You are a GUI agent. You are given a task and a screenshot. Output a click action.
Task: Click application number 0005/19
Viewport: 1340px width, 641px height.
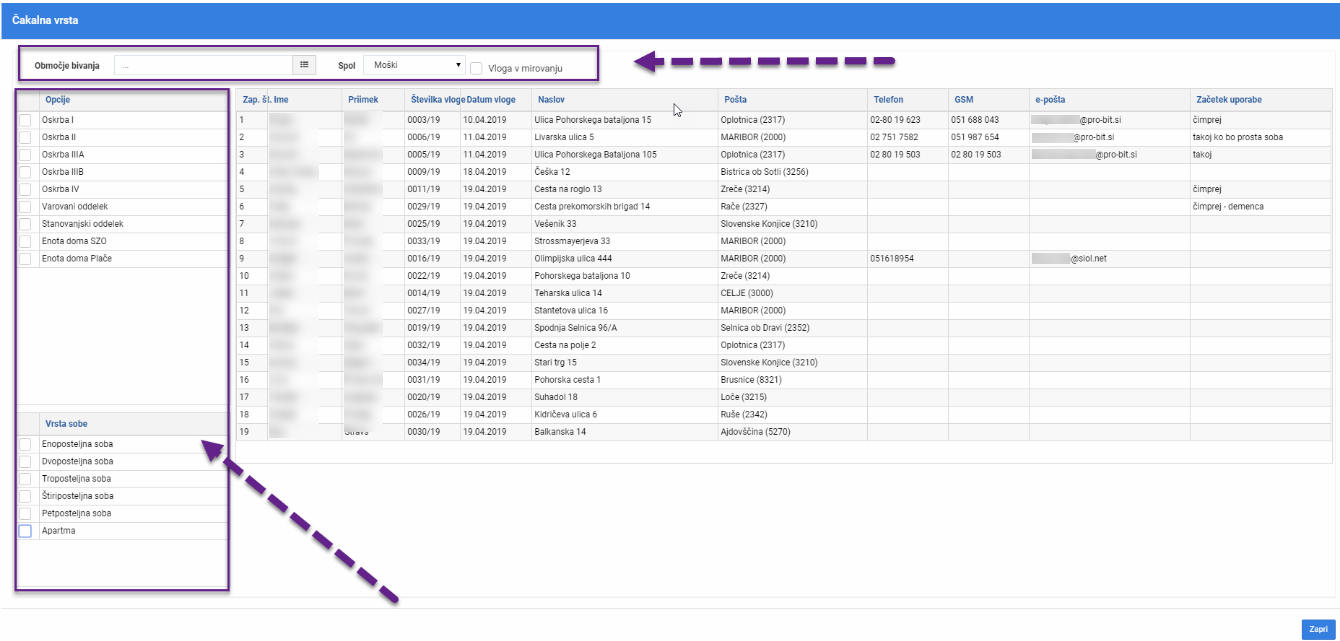(x=423, y=155)
